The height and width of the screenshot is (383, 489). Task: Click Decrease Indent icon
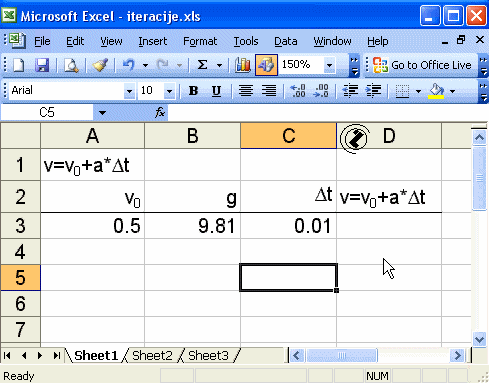coord(350,91)
